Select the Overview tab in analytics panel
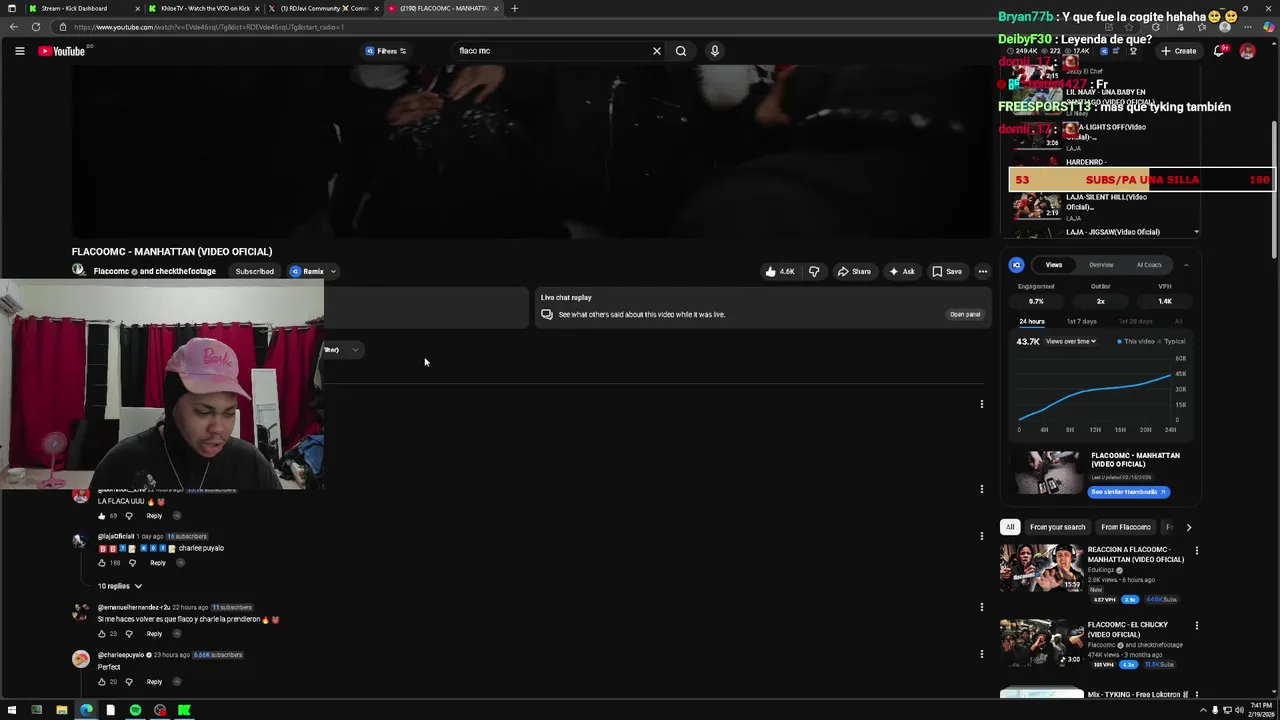 [x=1101, y=265]
